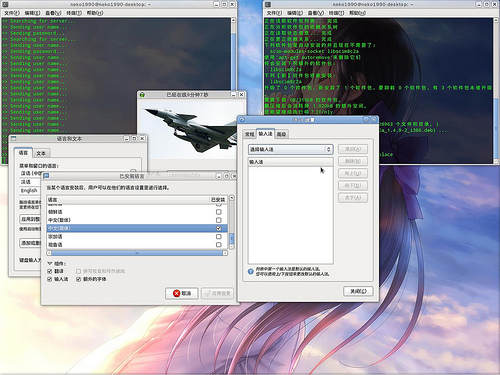This screenshot has width=500, height=375.
Task: Click the 关于(A) button in IBus settings
Action: click(x=353, y=198)
